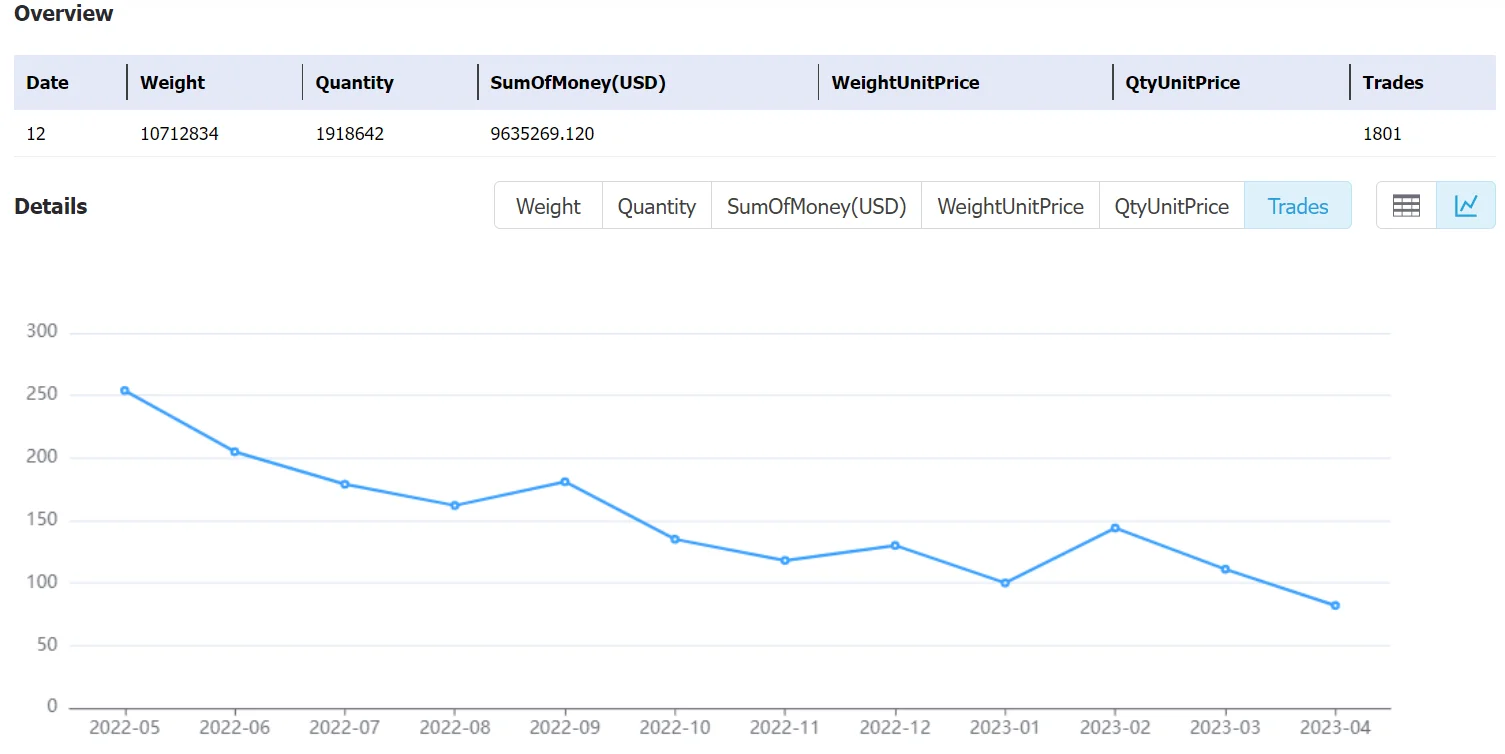Click the 2022-08 data point on chart
Screen dimensions: 1505x754
pos(455,506)
